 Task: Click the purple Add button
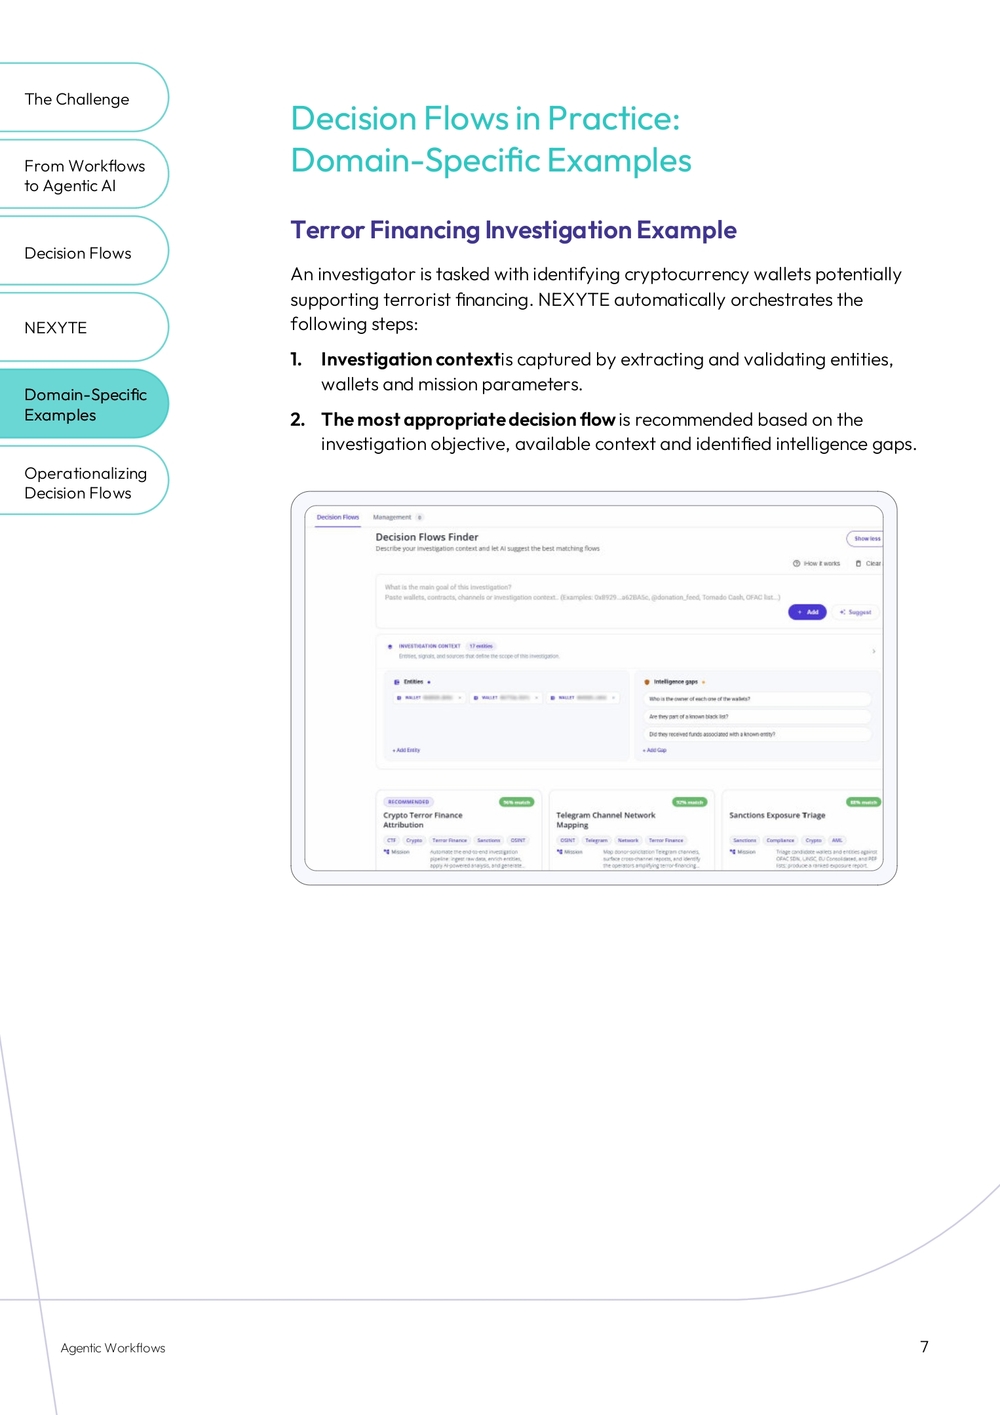tap(807, 612)
